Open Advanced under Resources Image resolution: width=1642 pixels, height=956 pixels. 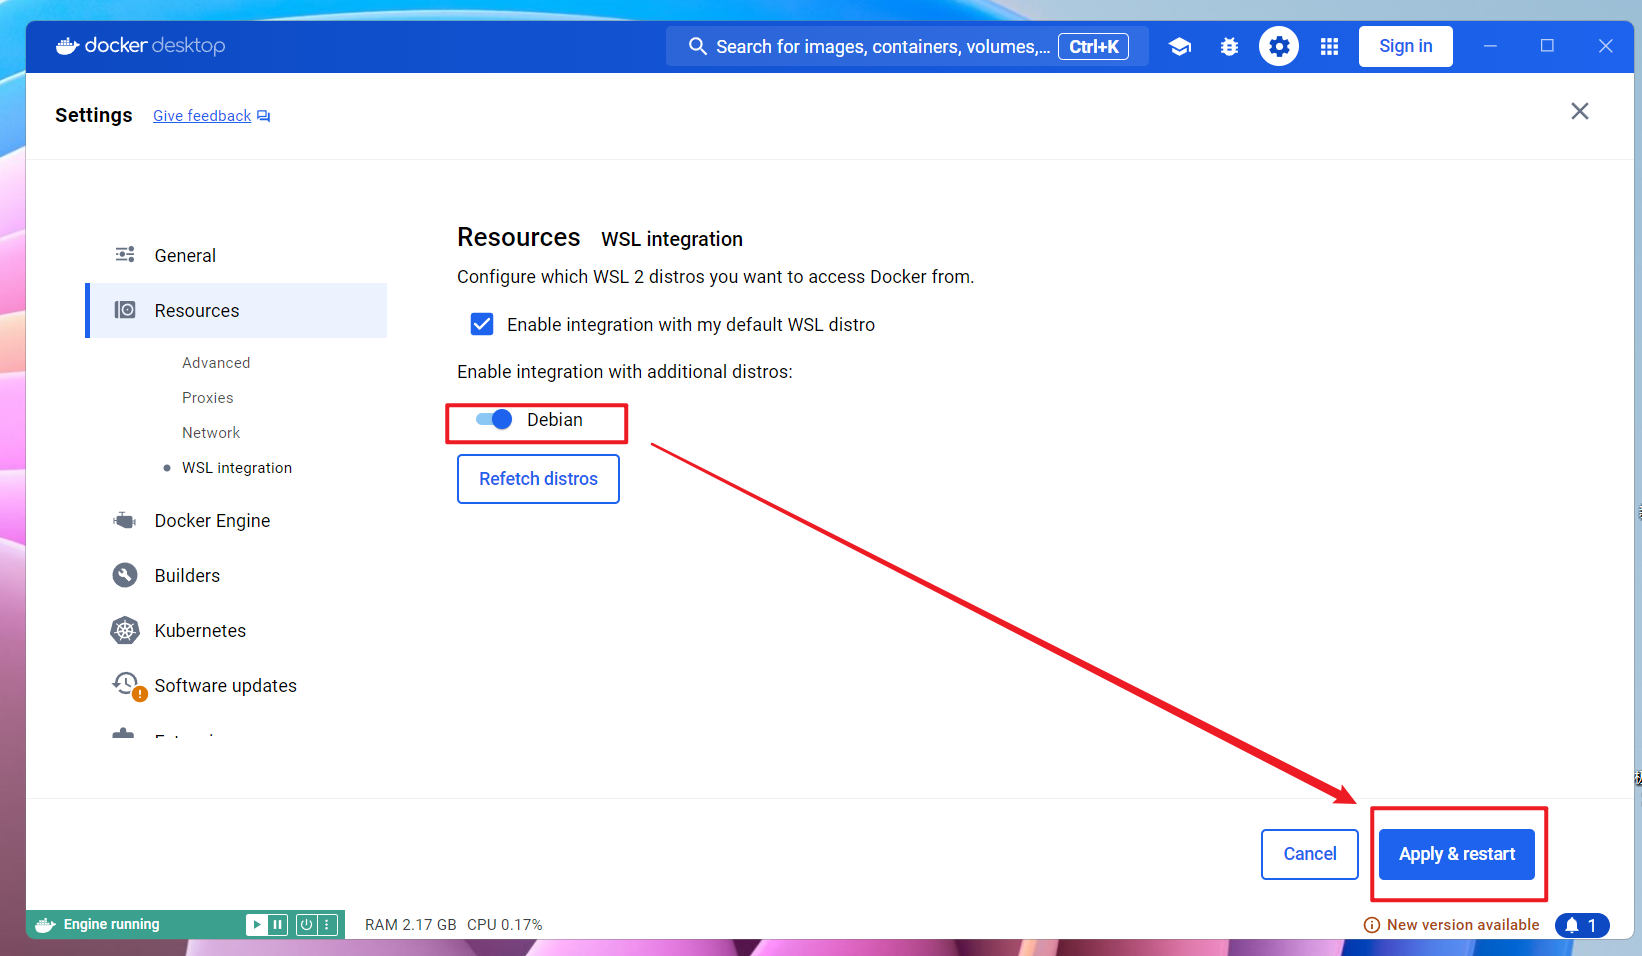coord(216,362)
